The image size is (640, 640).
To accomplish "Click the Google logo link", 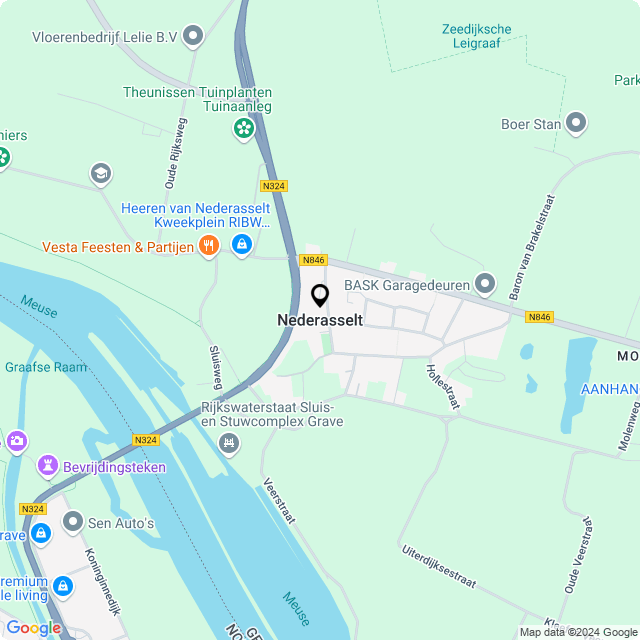I will (x=34, y=628).
